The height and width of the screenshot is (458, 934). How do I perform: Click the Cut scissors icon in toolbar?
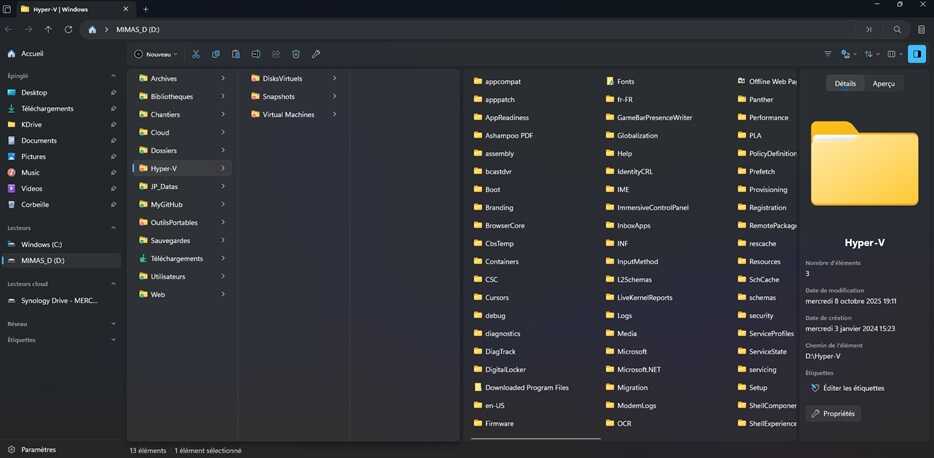point(195,54)
